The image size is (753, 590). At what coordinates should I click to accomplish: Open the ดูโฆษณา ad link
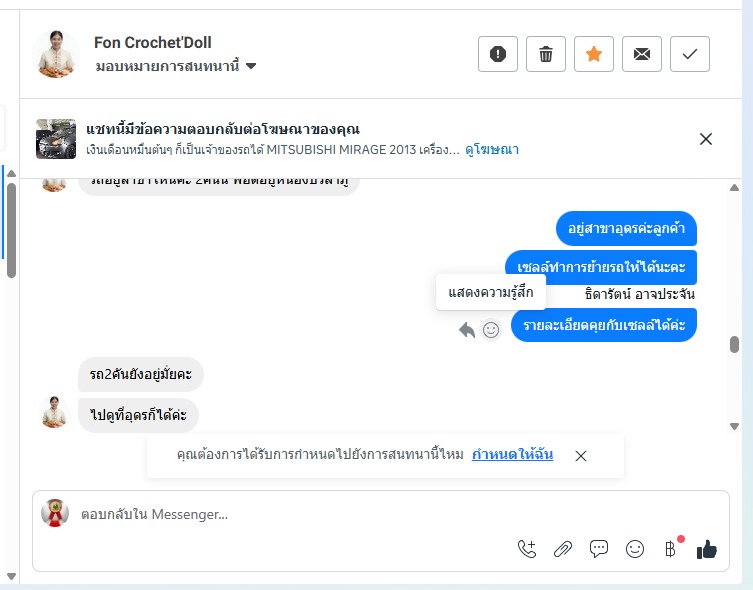pos(492,150)
